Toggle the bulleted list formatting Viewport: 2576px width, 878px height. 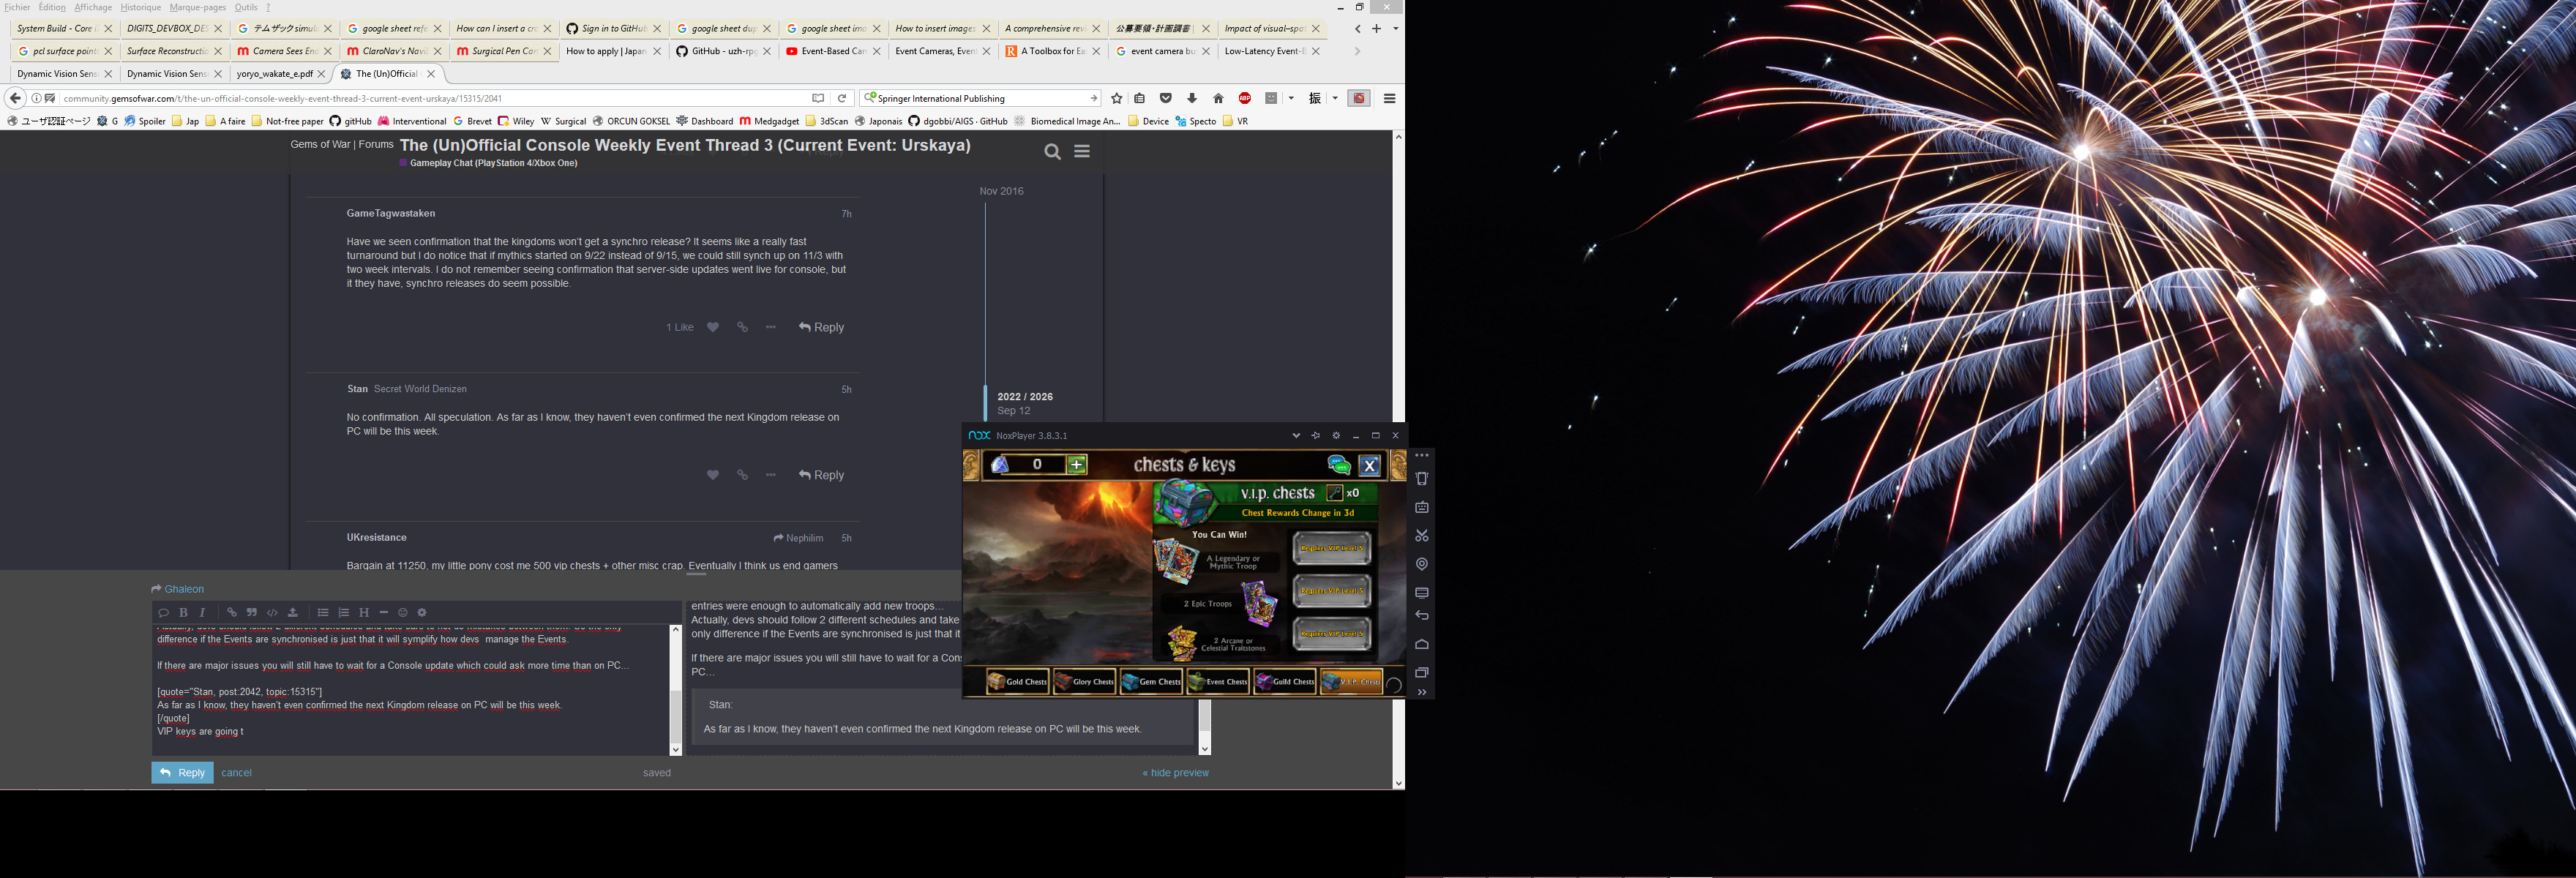323,612
